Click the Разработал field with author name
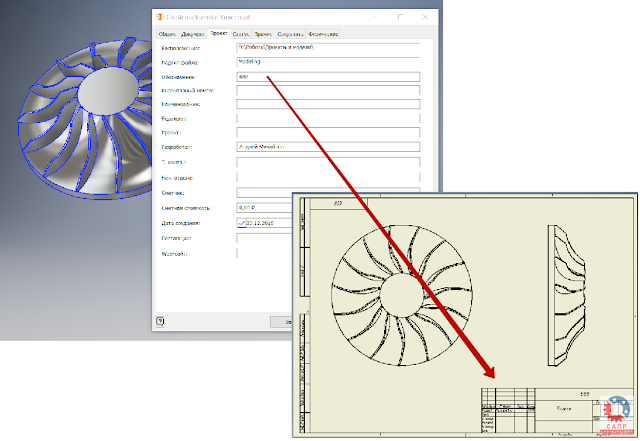This screenshot has height=441, width=640. click(328, 147)
